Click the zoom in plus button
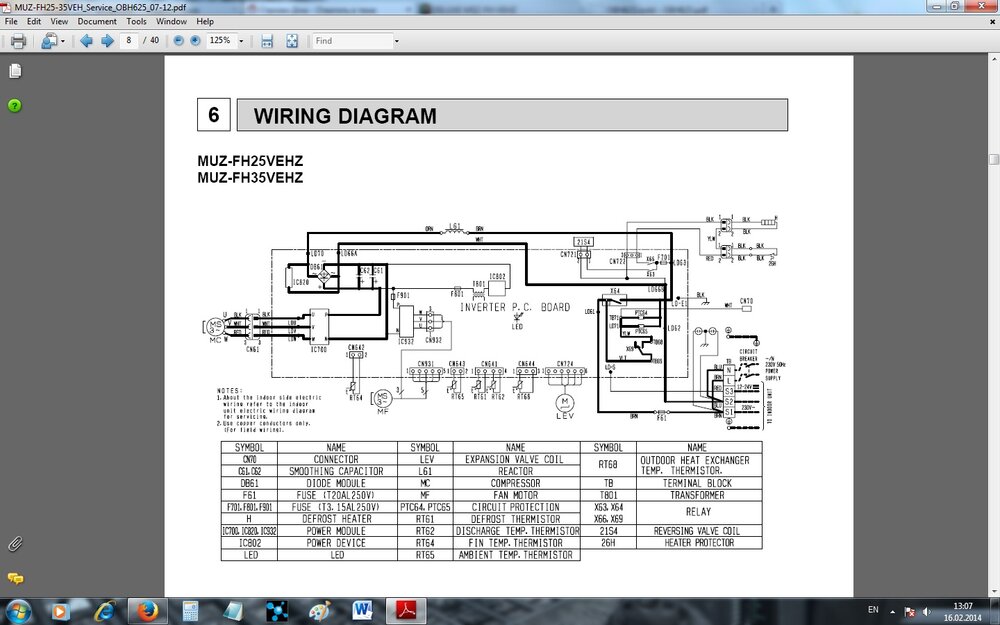This screenshot has width=1000, height=625. (195, 41)
